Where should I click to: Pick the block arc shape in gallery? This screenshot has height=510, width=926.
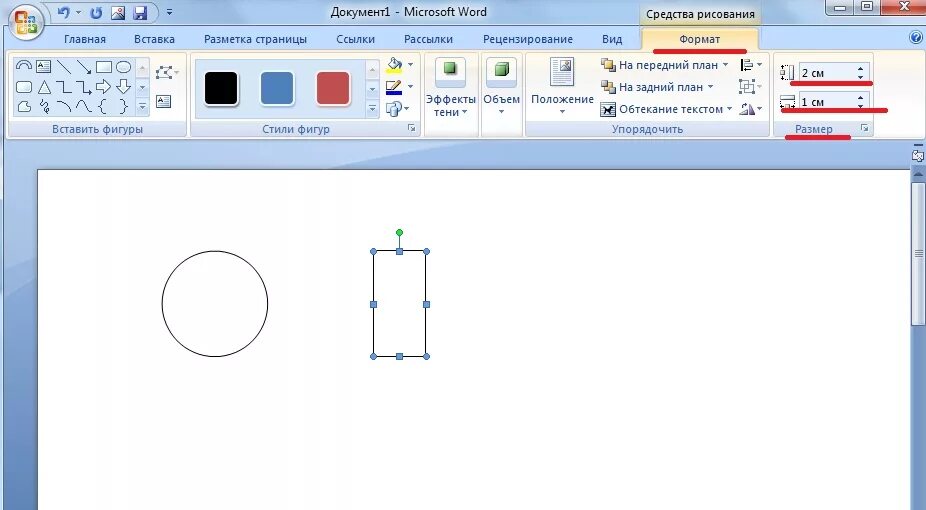coord(24,66)
